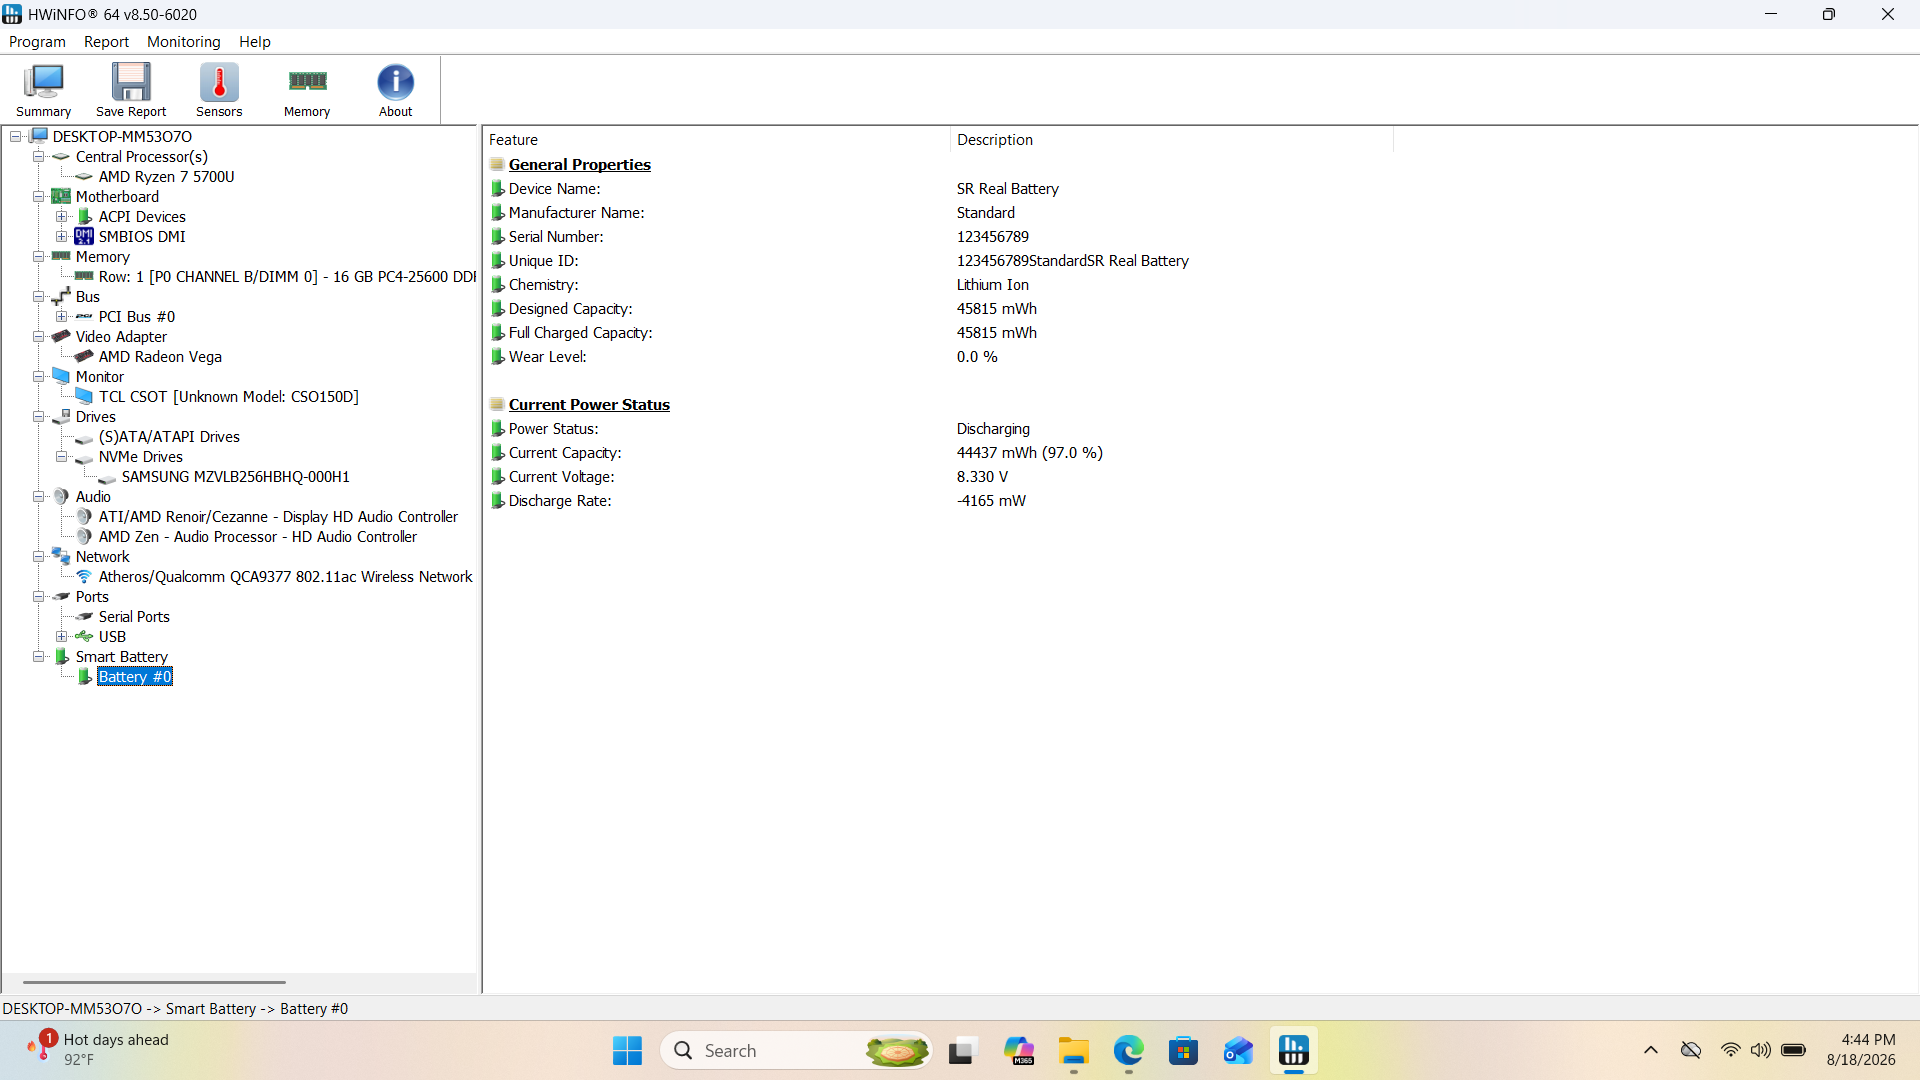Viewport: 1920px width, 1080px height.
Task: Collapse the NVMe Drives node
Action: (x=61, y=456)
